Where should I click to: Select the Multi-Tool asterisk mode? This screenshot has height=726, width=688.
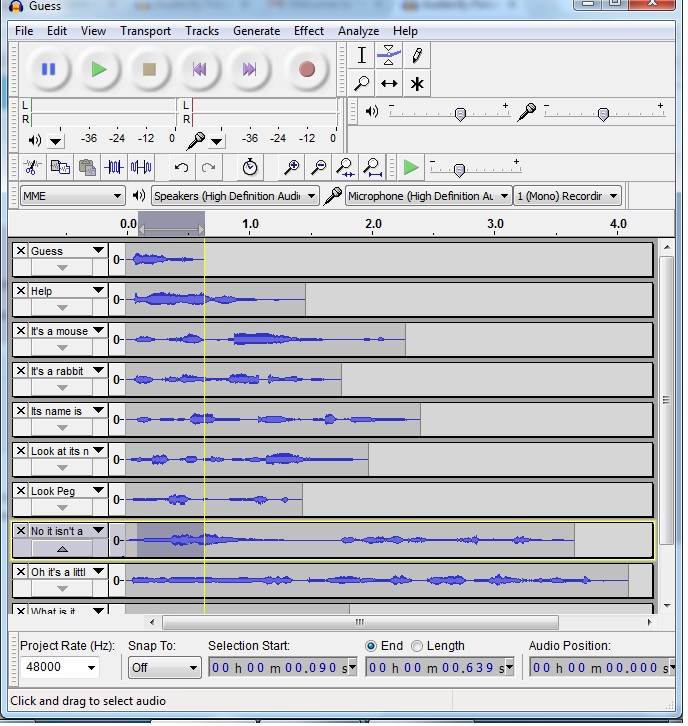pyautogui.click(x=417, y=83)
